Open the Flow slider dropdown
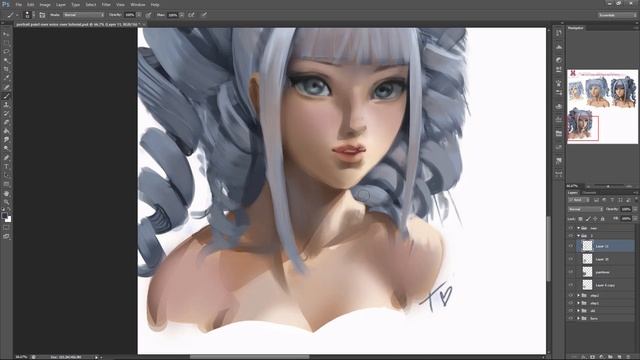Screen dimensions: 640x360 [181, 15]
